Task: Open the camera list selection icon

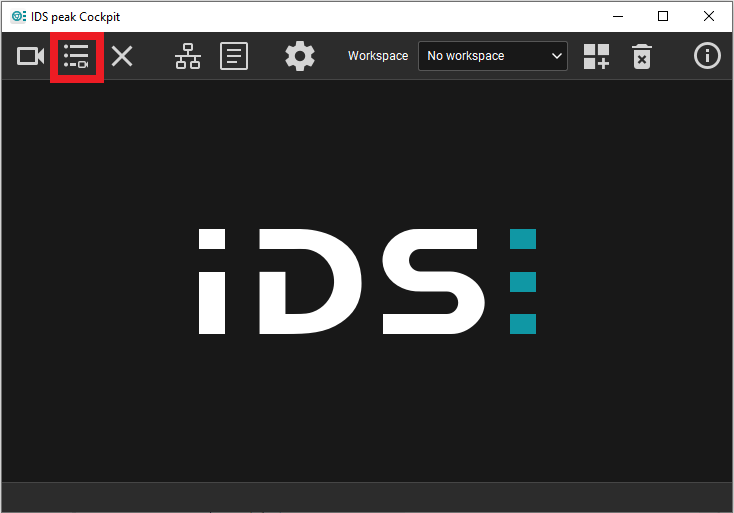Action: point(76,56)
